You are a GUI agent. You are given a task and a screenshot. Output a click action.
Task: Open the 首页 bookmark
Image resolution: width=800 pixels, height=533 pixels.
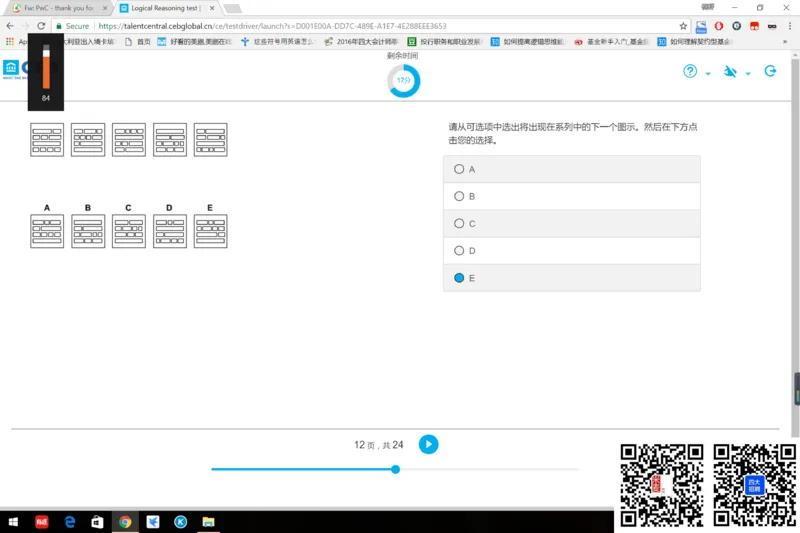pyautogui.click(x=138, y=41)
